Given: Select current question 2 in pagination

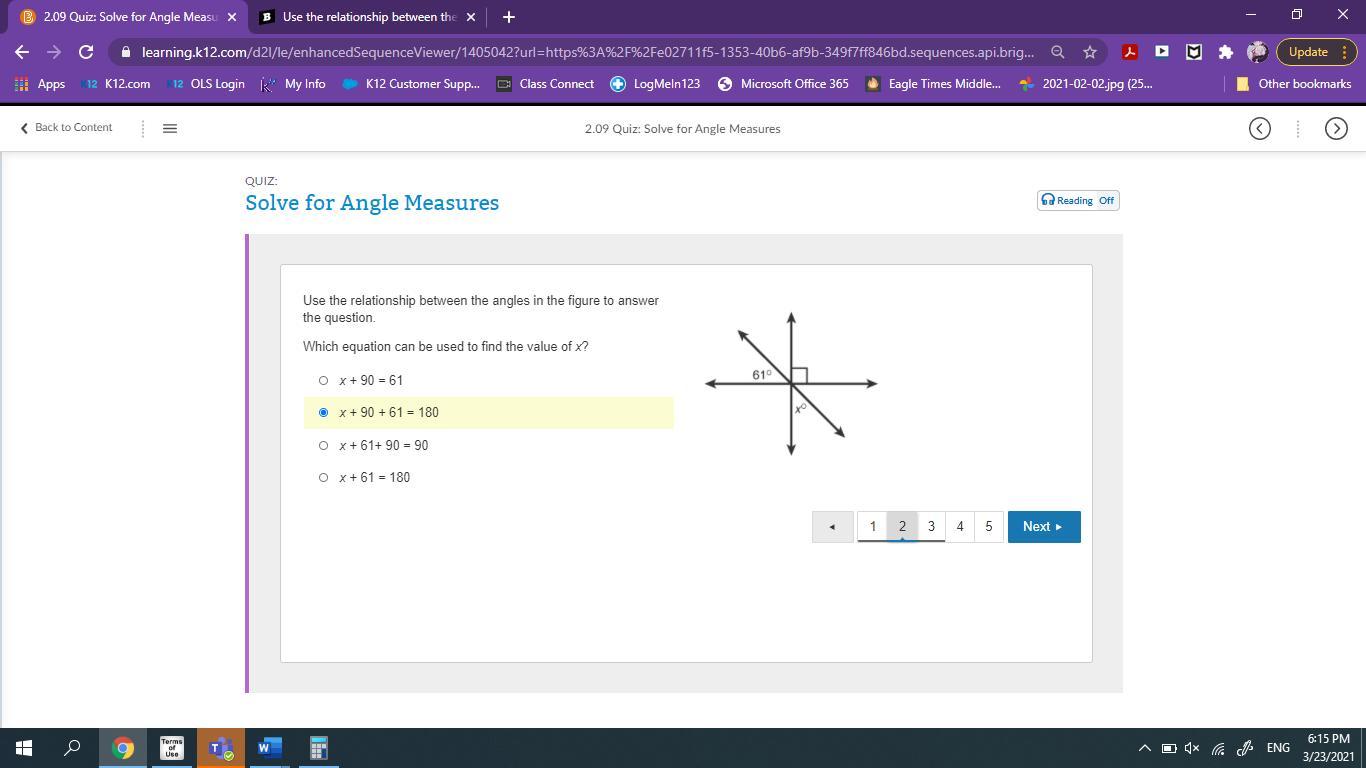Looking at the screenshot, I should tap(902, 527).
